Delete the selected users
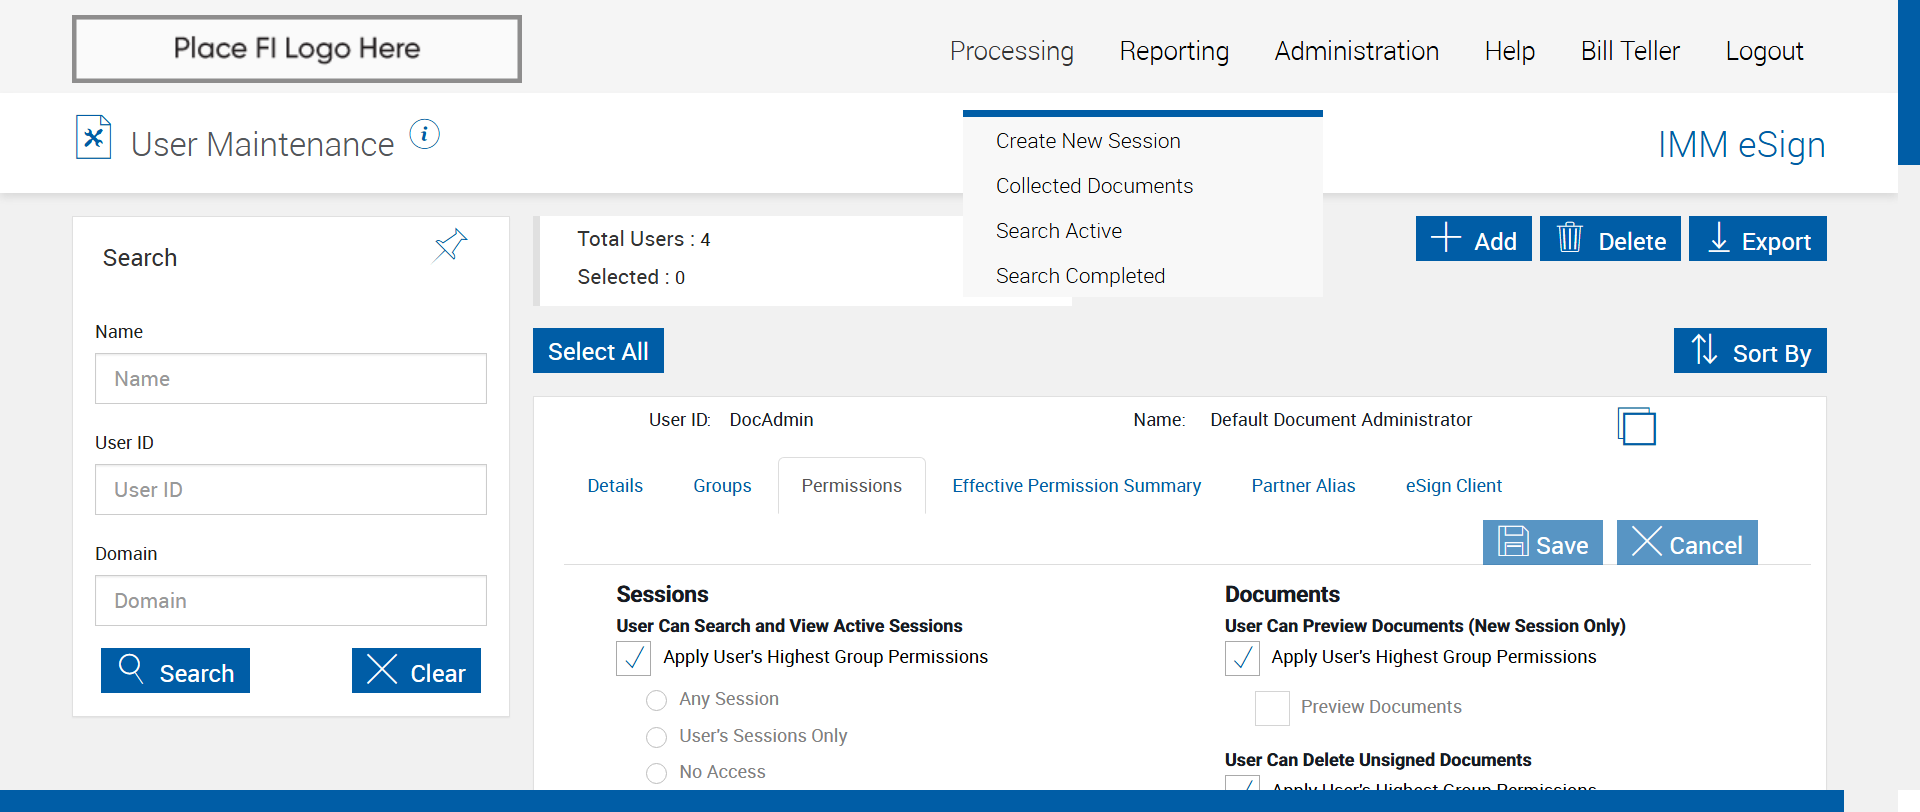 pyautogui.click(x=1610, y=240)
